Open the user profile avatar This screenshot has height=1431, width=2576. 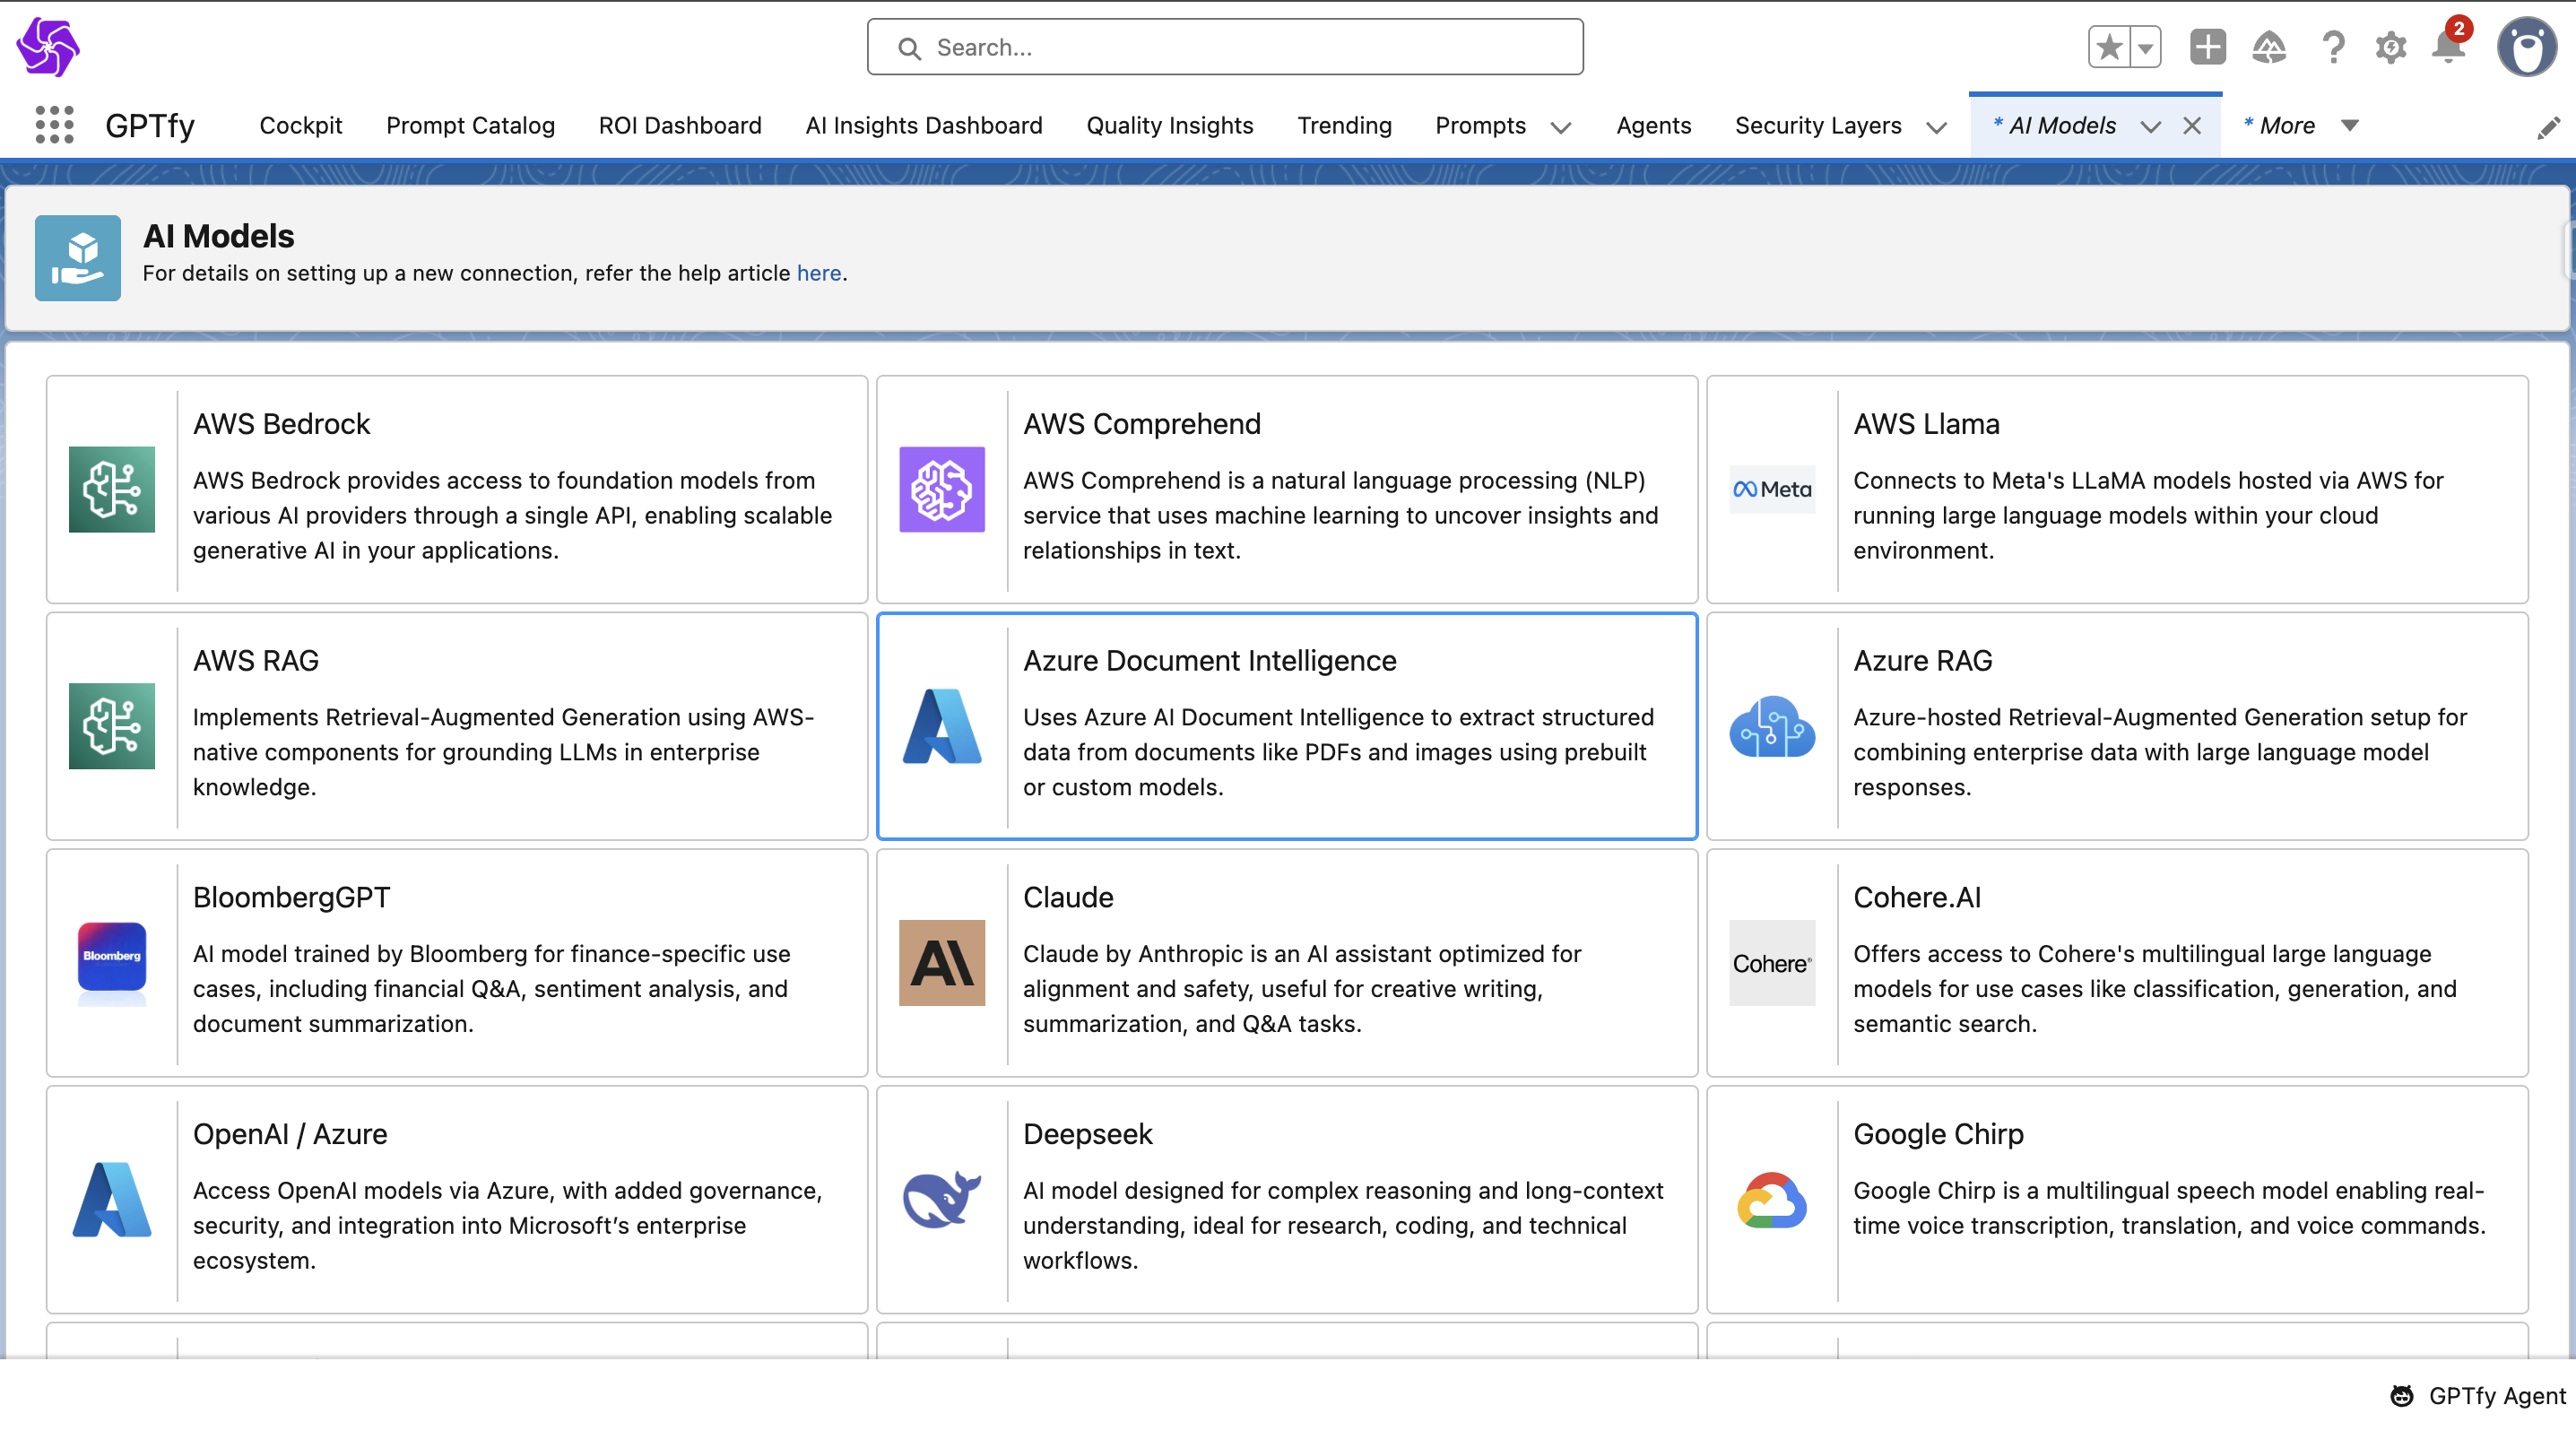(x=2526, y=47)
